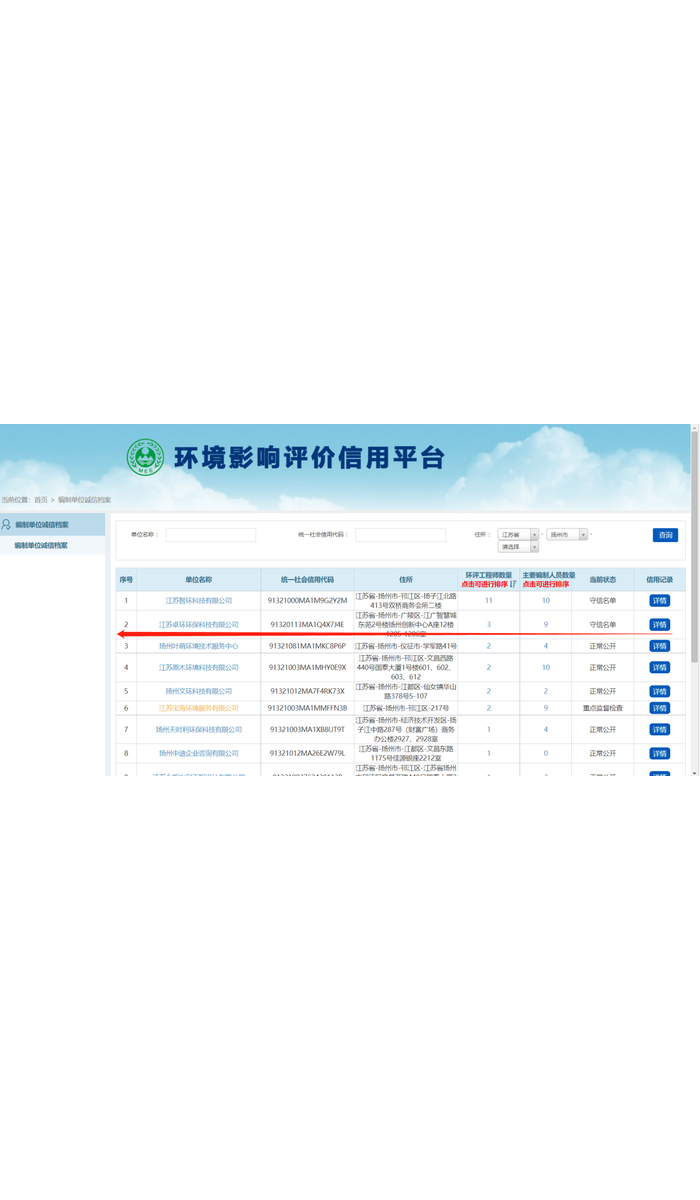
Task: Open 江苏宝海环境服务有限公司 link
Action: point(198,708)
